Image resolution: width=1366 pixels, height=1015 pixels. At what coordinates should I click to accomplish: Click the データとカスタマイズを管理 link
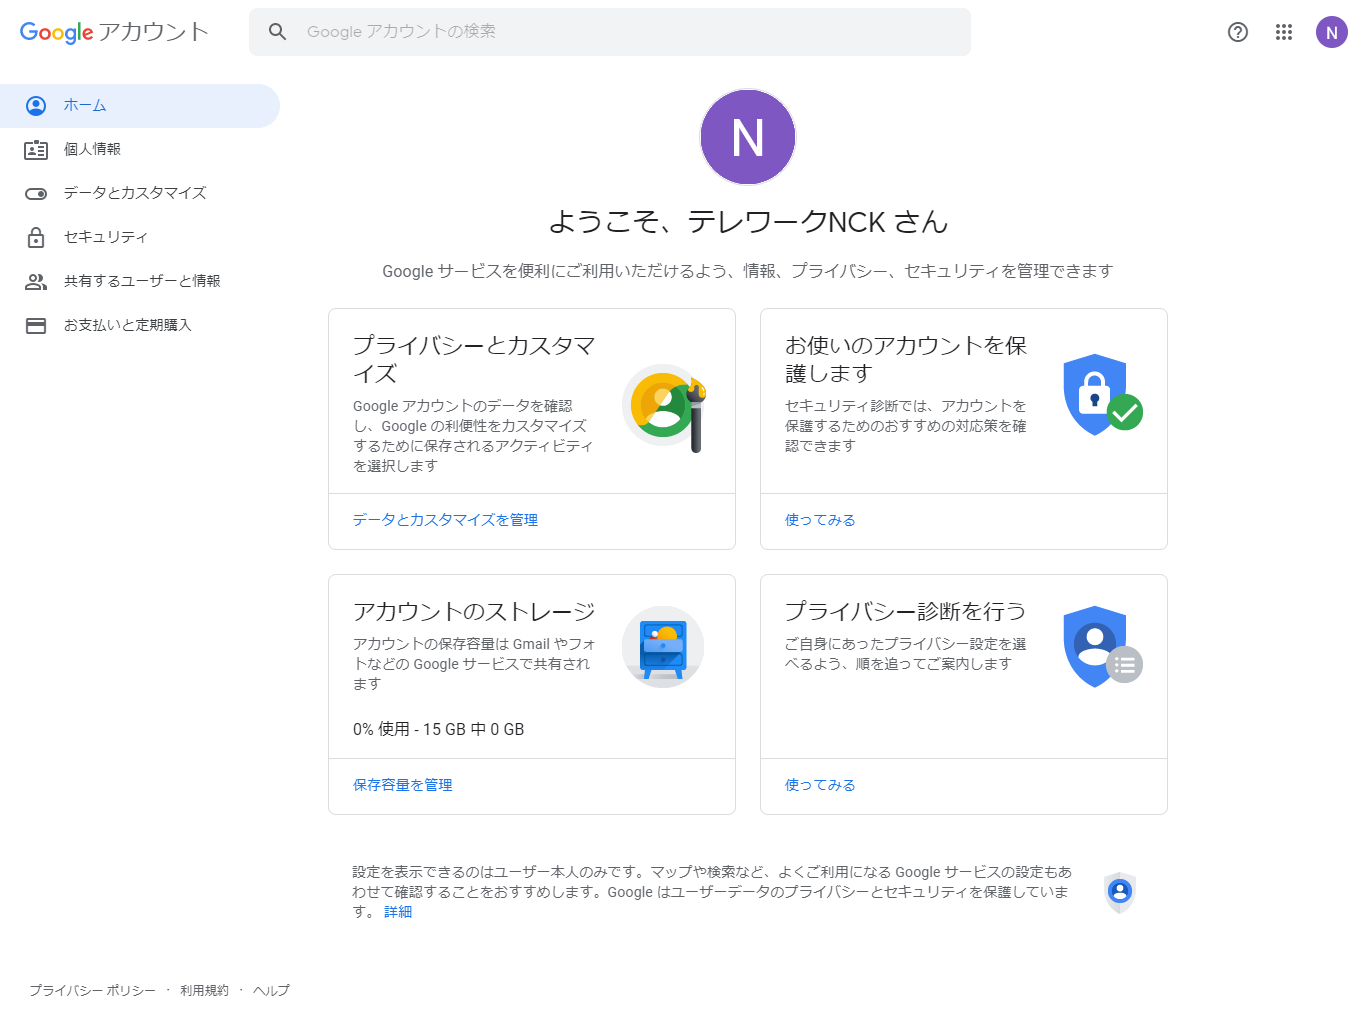point(445,520)
